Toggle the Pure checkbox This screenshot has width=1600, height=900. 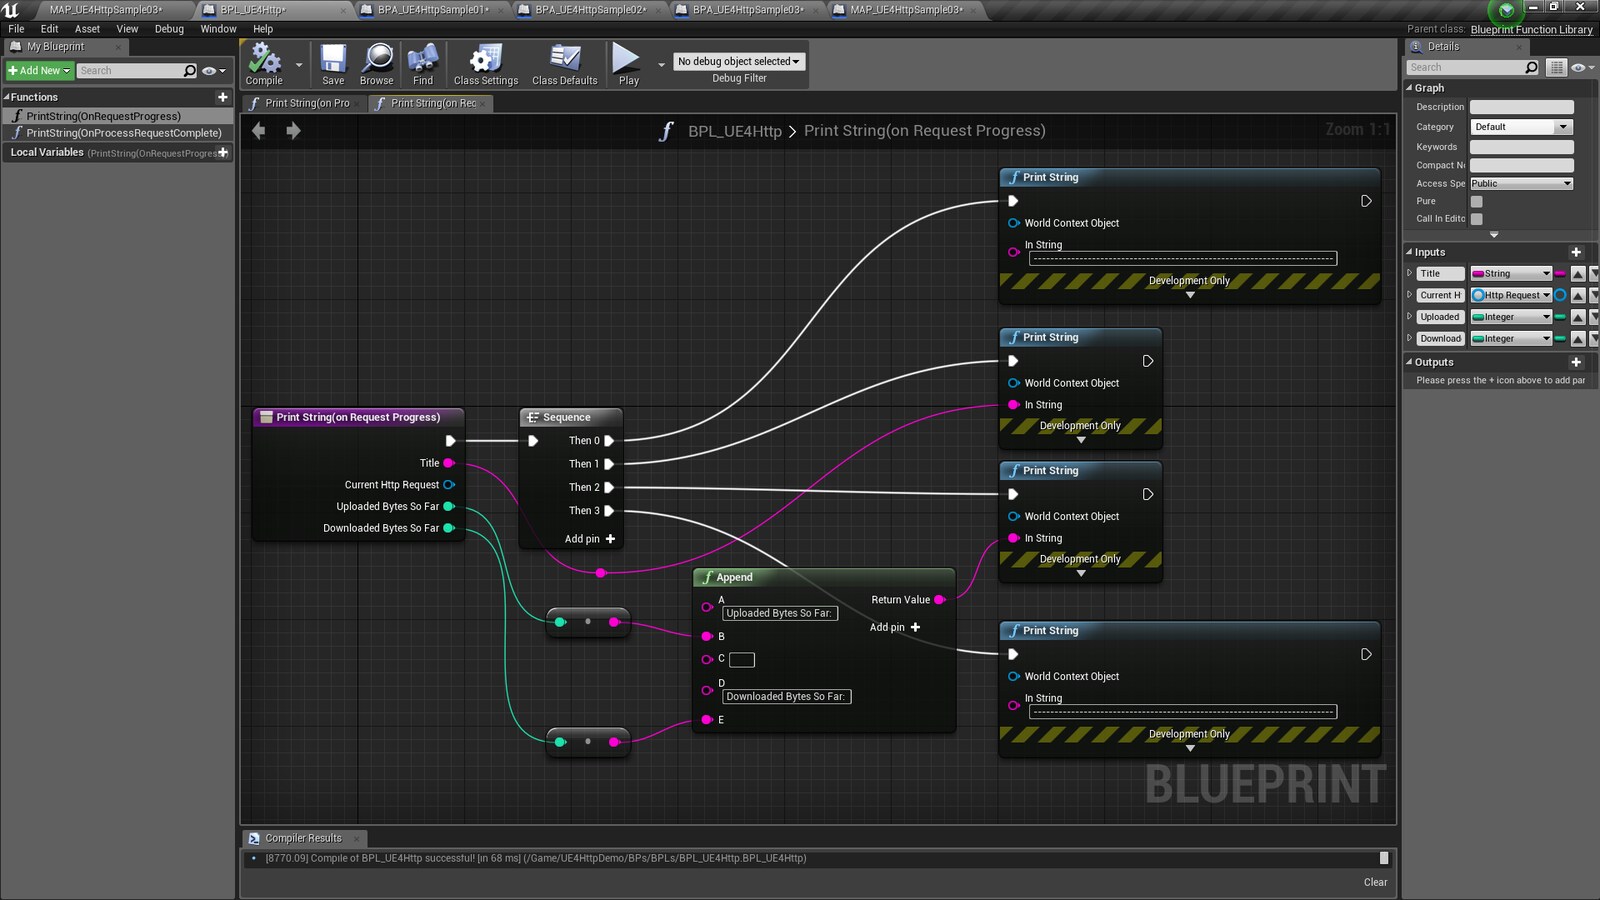(x=1476, y=201)
